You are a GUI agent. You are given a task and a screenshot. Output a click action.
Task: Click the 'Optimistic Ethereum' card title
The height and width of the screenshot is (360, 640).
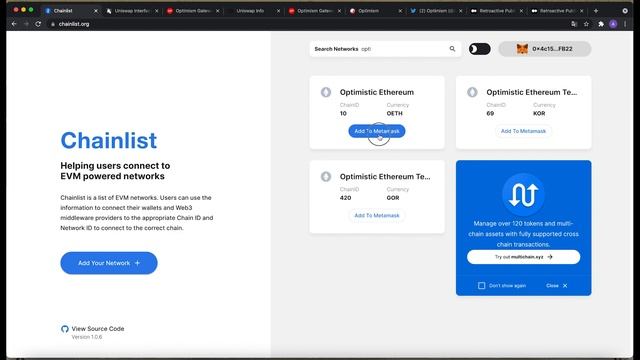(x=377, y=92)
